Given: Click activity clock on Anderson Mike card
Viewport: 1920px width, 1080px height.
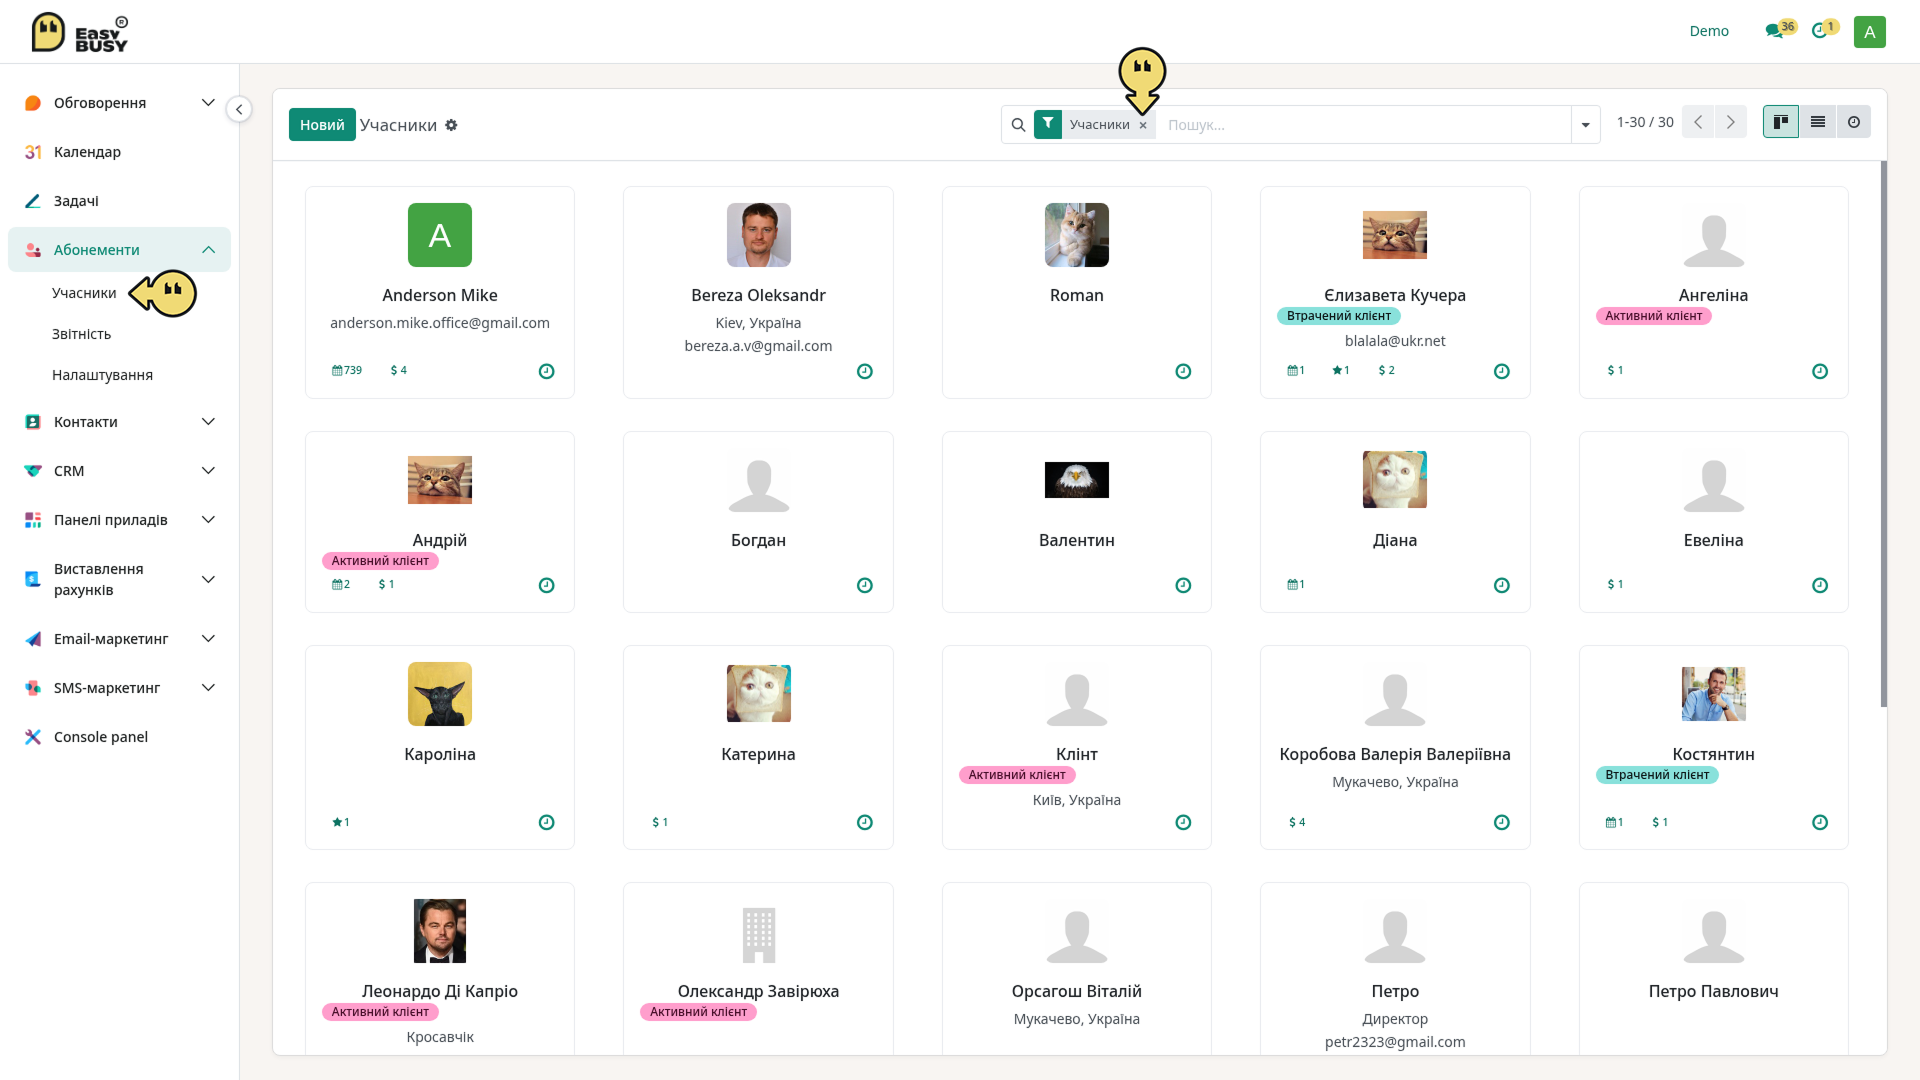Looking at the screenshot, I should 546,371.
